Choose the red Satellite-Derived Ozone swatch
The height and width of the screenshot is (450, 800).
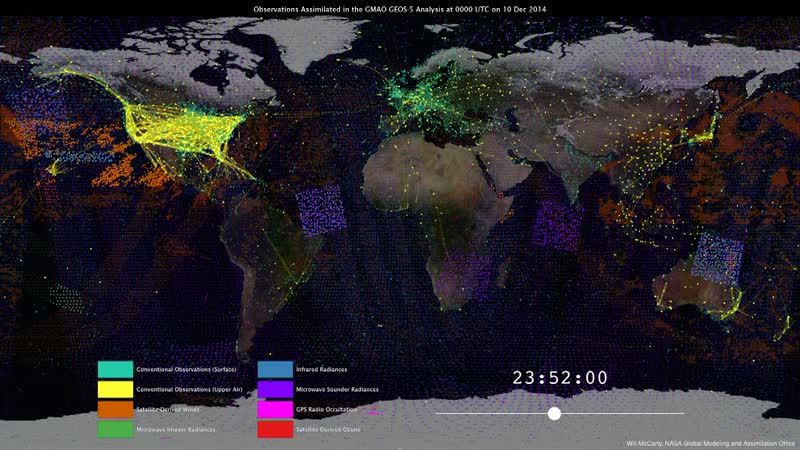(x=275, y=429)
